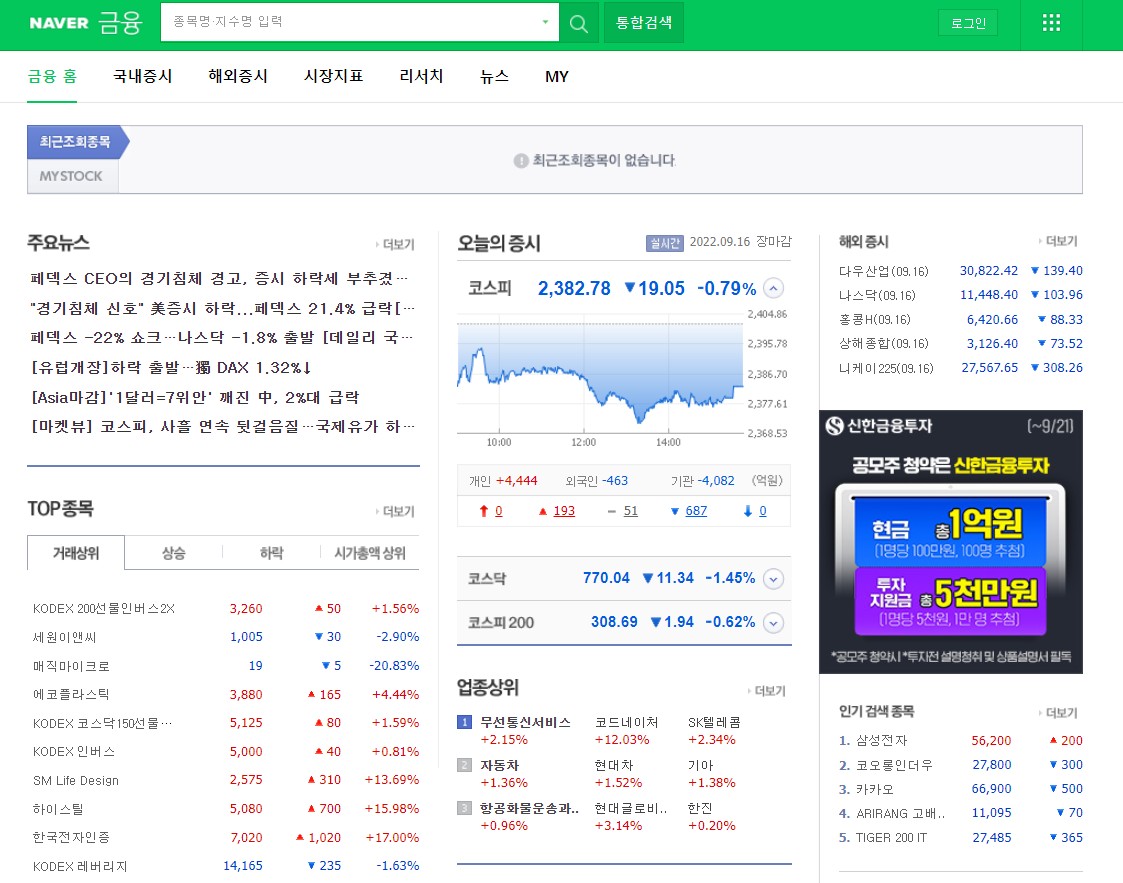The height and width of the screenshot is (883, 1123).
Task: Open the 신한금융투자 ad banner
Action: tap(950, 542)
